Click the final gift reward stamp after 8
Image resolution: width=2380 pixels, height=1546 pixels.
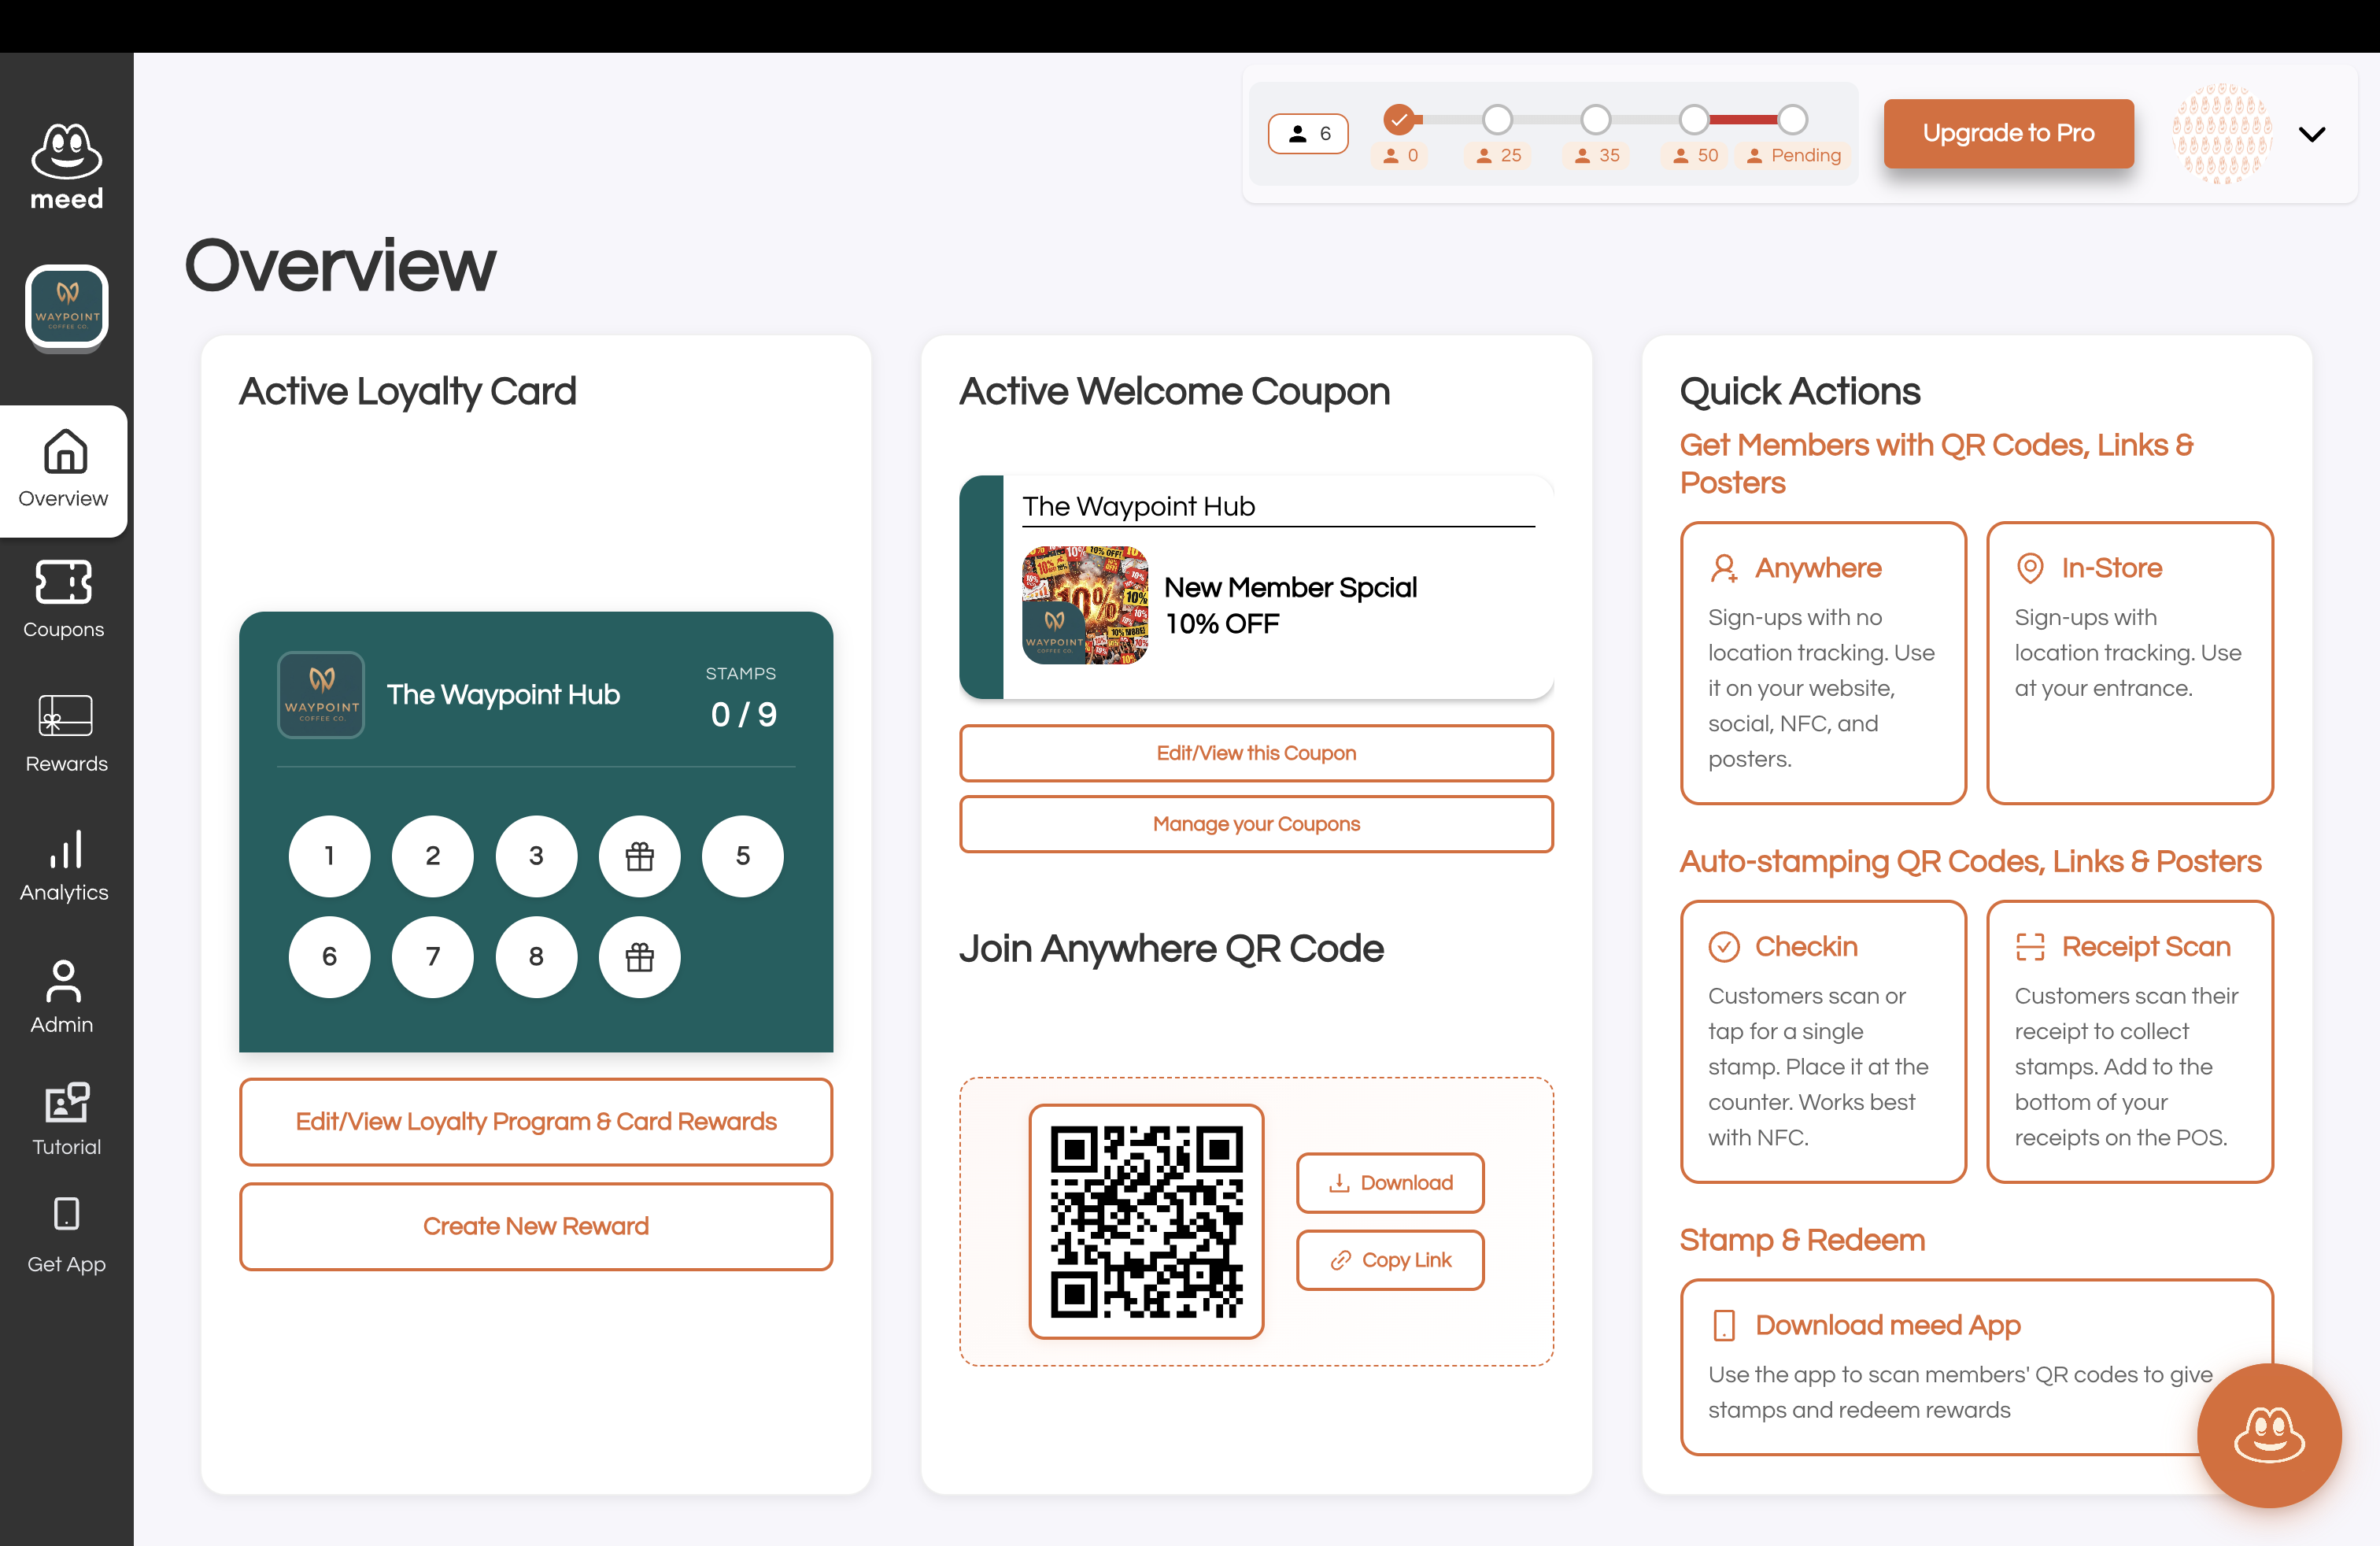640,957
